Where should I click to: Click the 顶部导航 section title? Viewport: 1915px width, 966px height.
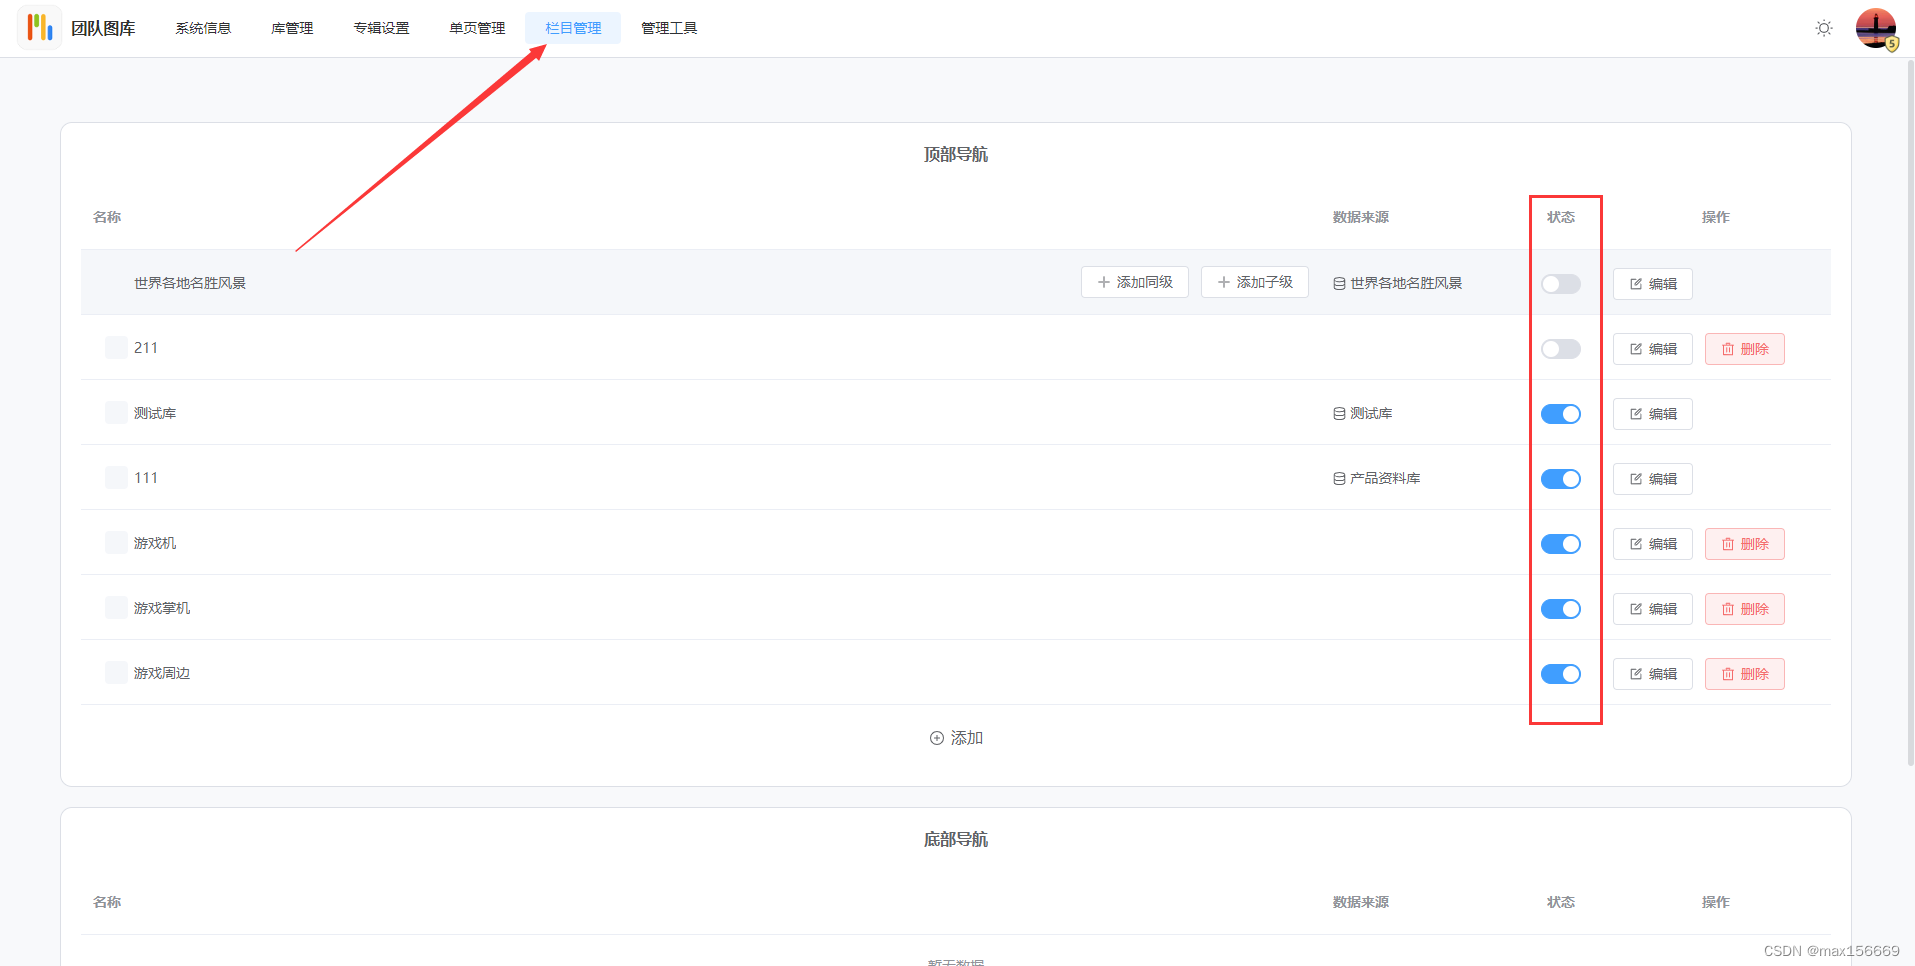click(956, 154)
